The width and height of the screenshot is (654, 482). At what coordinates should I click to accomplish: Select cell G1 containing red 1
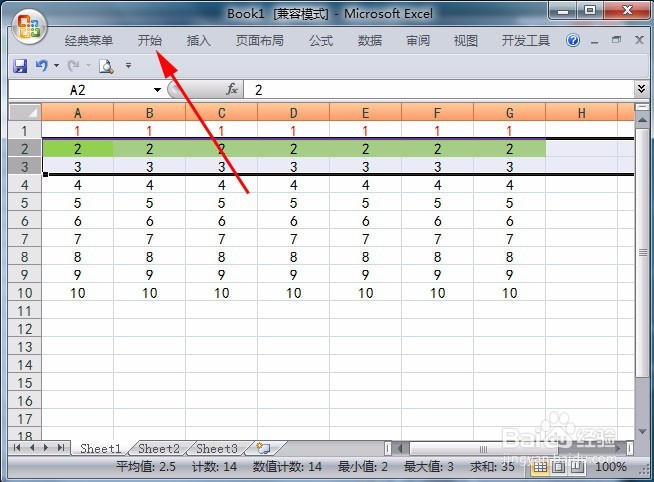coord(509,131)
